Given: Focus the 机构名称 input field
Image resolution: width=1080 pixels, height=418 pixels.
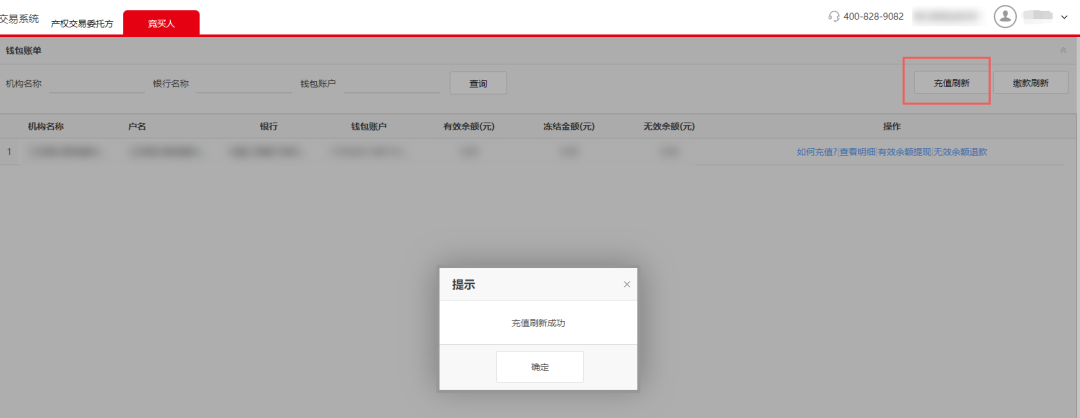Looking at the screenshot, I should click(x=97, y=83).
